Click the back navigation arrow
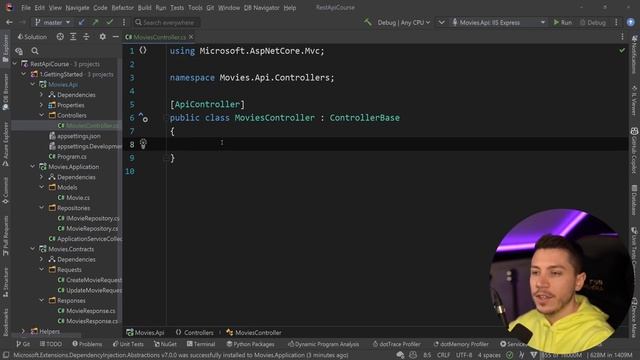 (x=9, y=22)
